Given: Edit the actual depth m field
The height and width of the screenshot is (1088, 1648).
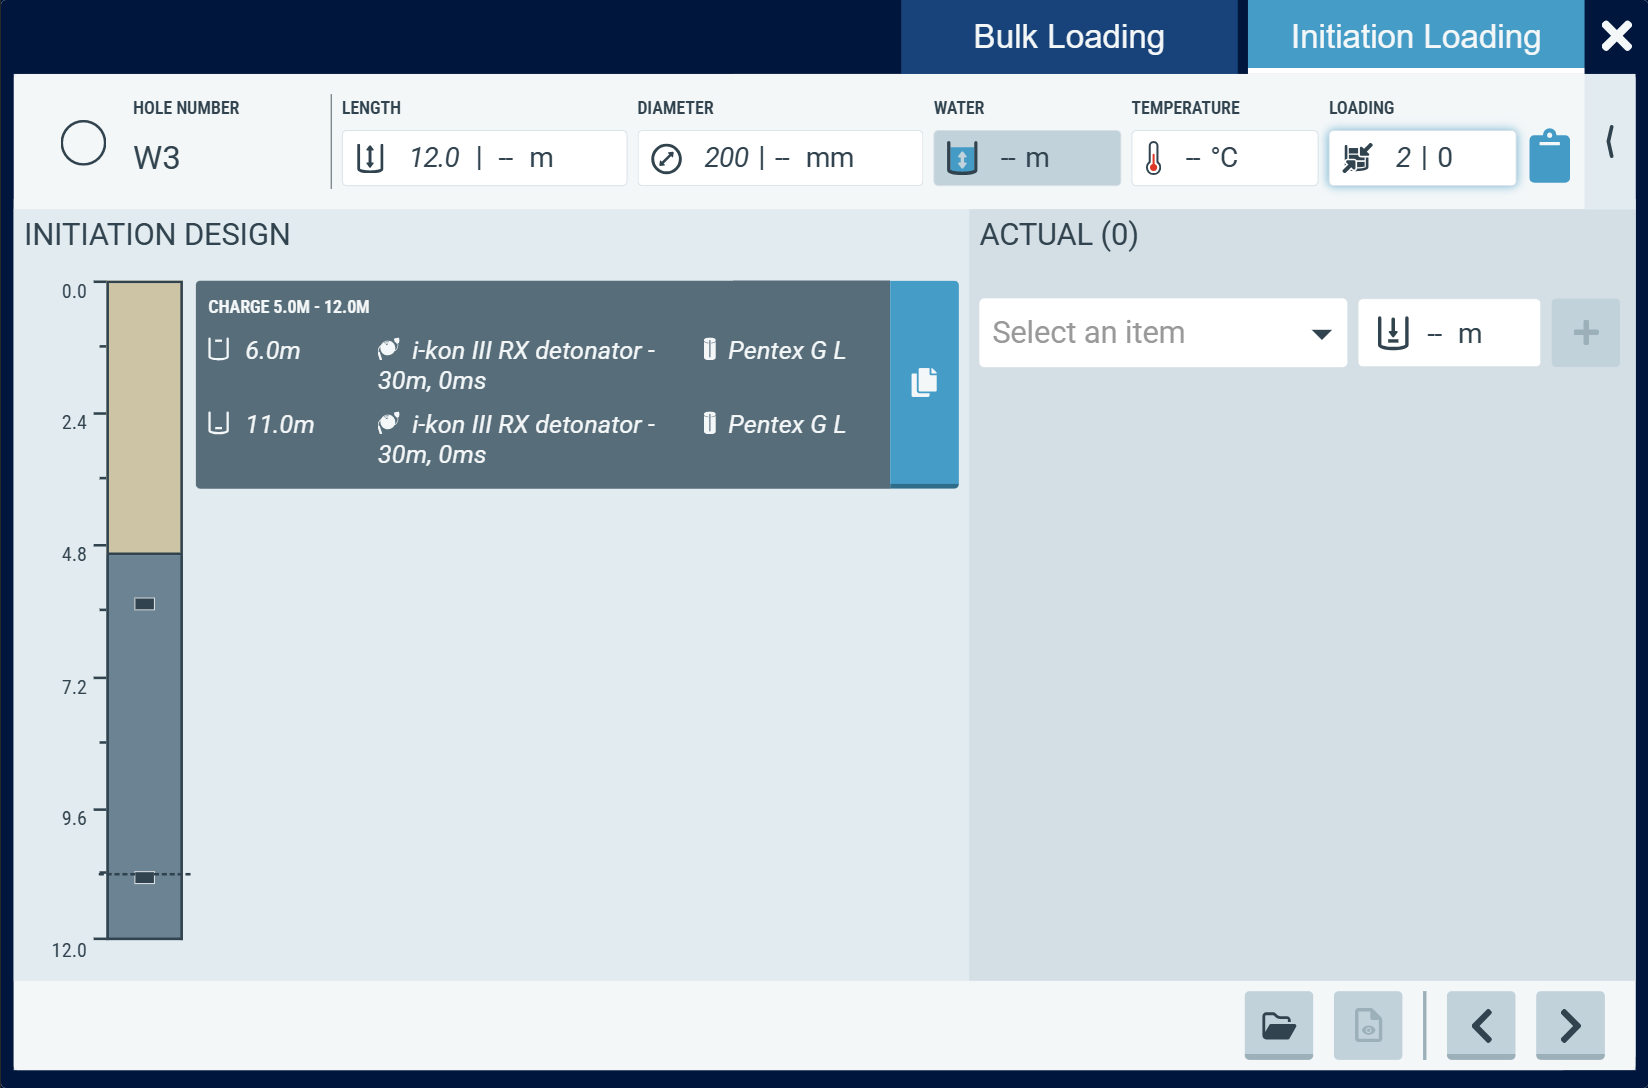Looking at the screenshot, I should [x=1449, y=333].
